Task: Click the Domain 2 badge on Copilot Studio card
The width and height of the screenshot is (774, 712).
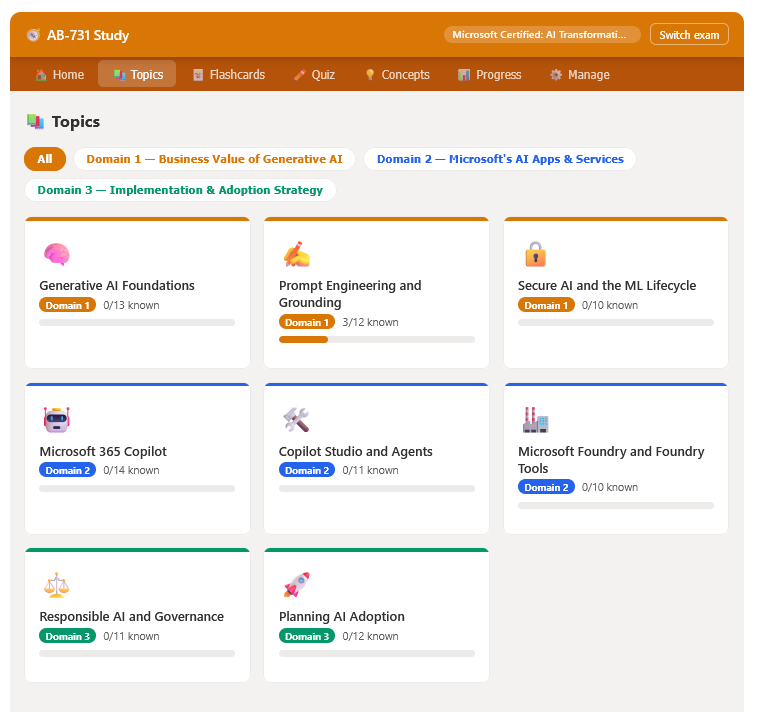Action: point(307,471)
